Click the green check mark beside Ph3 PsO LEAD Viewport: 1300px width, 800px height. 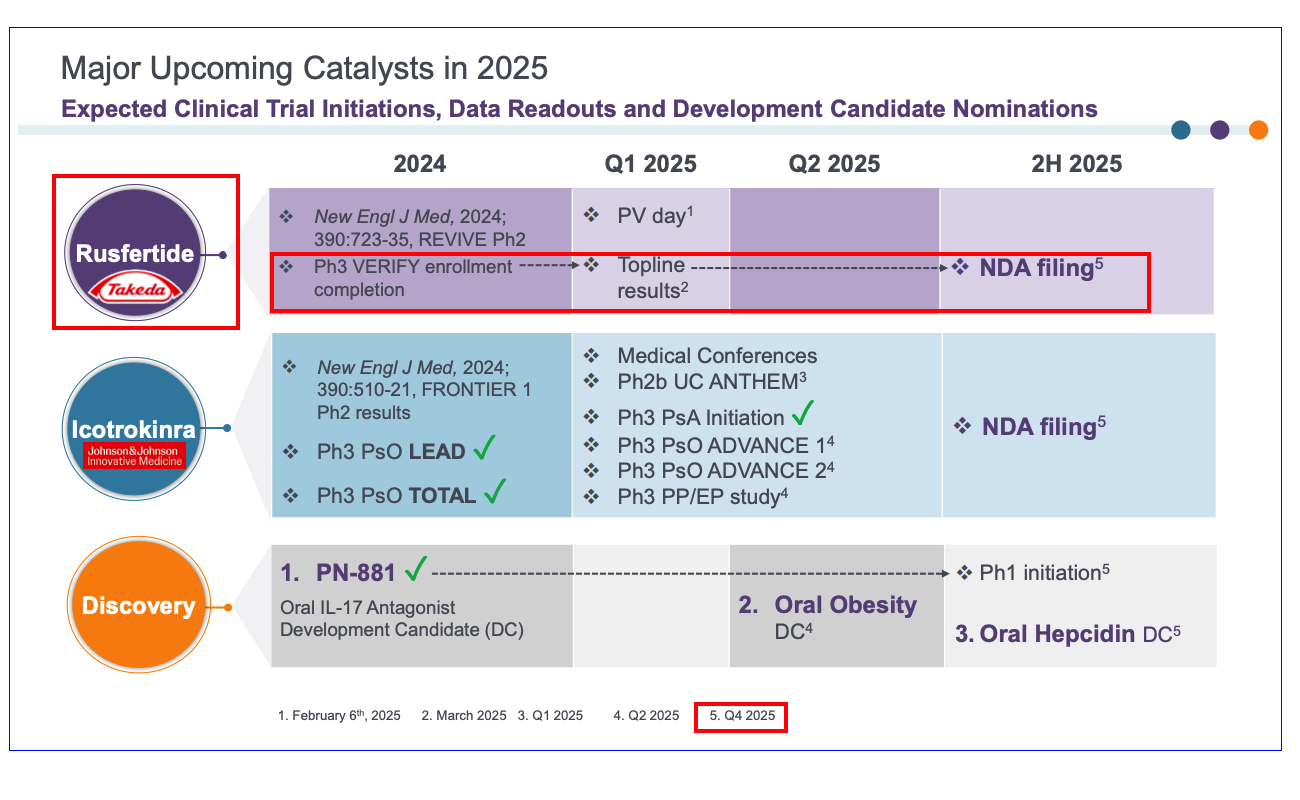(x=486, y=449)
